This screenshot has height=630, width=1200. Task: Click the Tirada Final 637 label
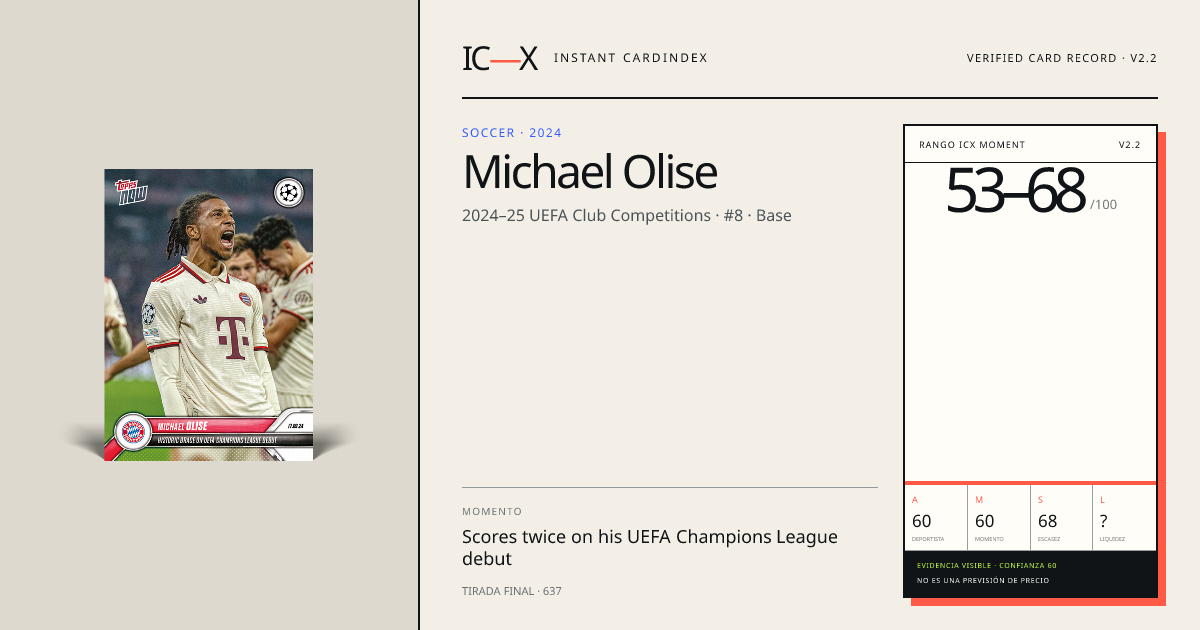(512, 591)
